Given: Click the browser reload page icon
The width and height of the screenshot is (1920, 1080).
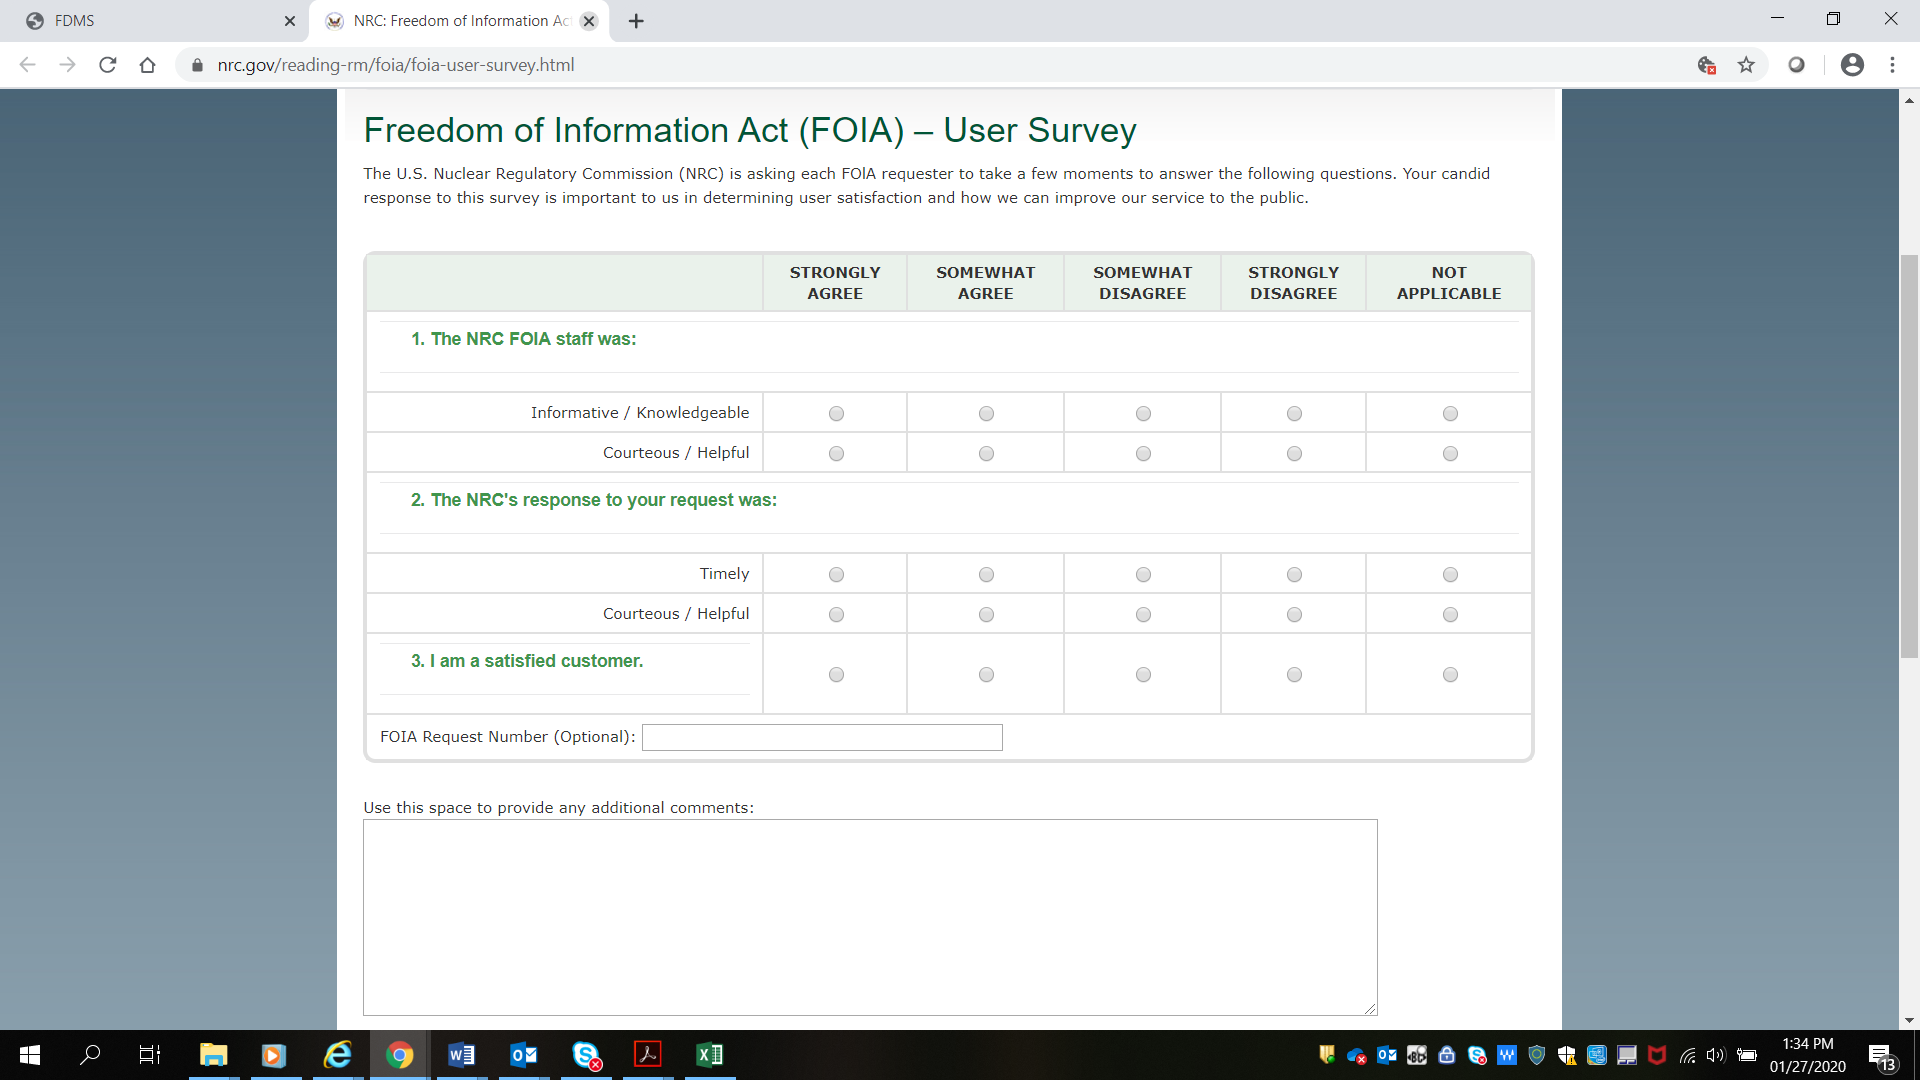Looking at the screenshot, I should point(108,65).
